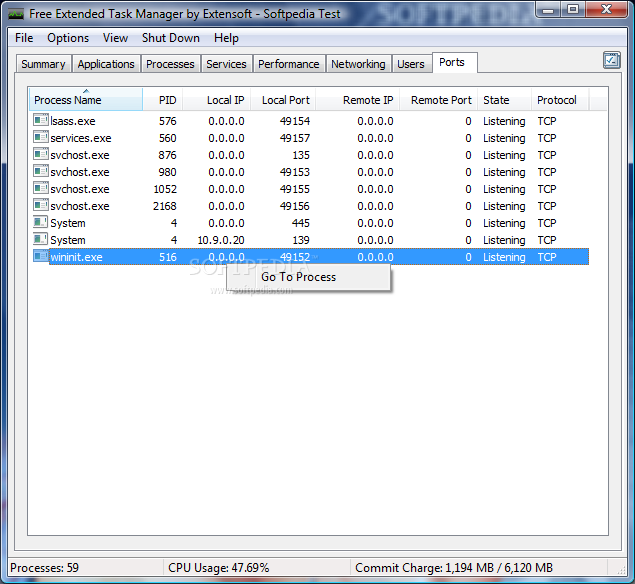Image resolution: width=635 pixels, height=584 pixels.
Task: Sort by Remote Port column header
Action: coord(439,100)
